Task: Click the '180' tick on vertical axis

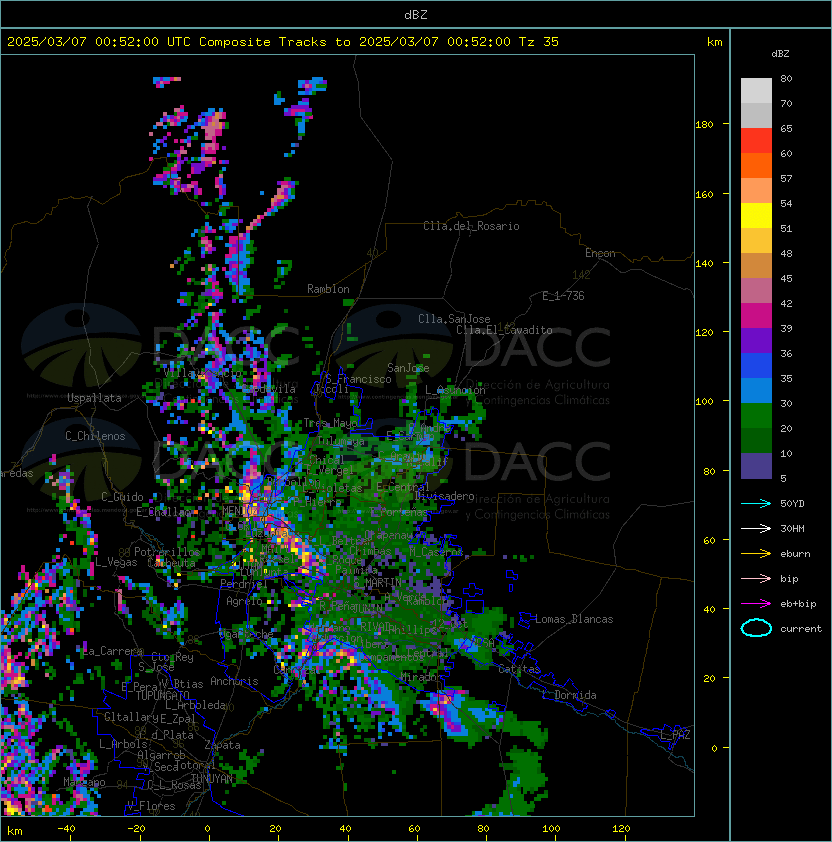Action: [704, 124]
